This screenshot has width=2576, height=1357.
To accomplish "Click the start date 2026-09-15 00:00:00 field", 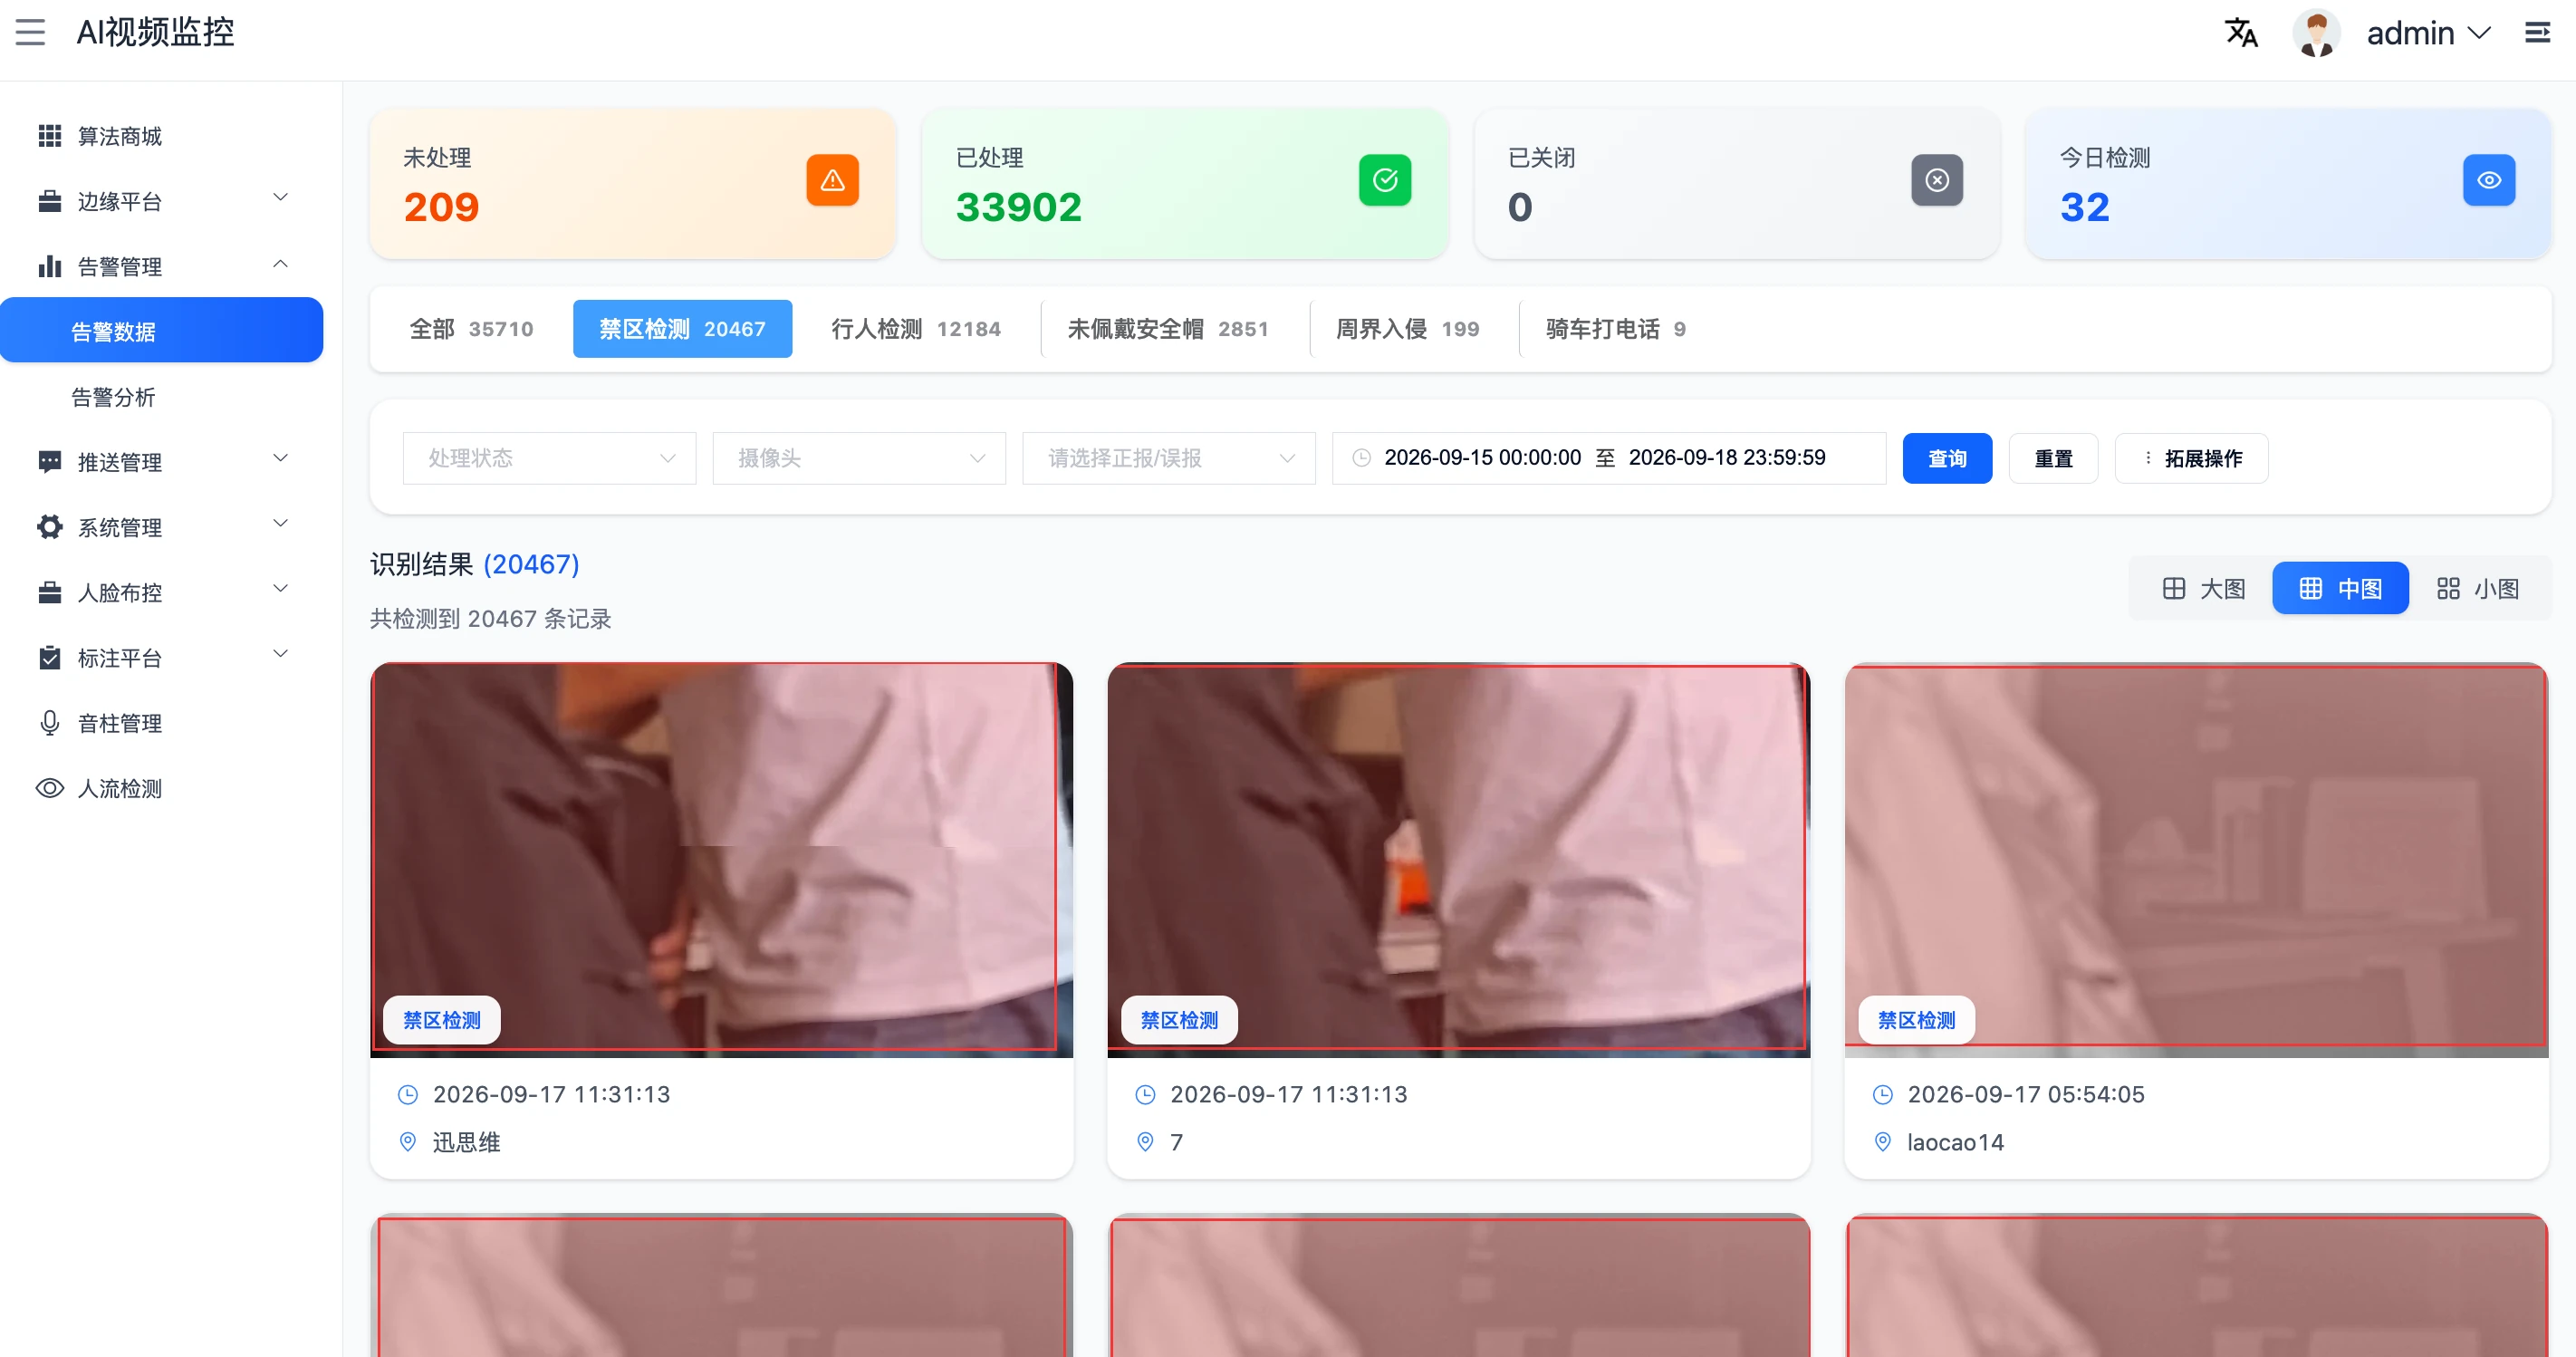I will [x=1481, y=458].
